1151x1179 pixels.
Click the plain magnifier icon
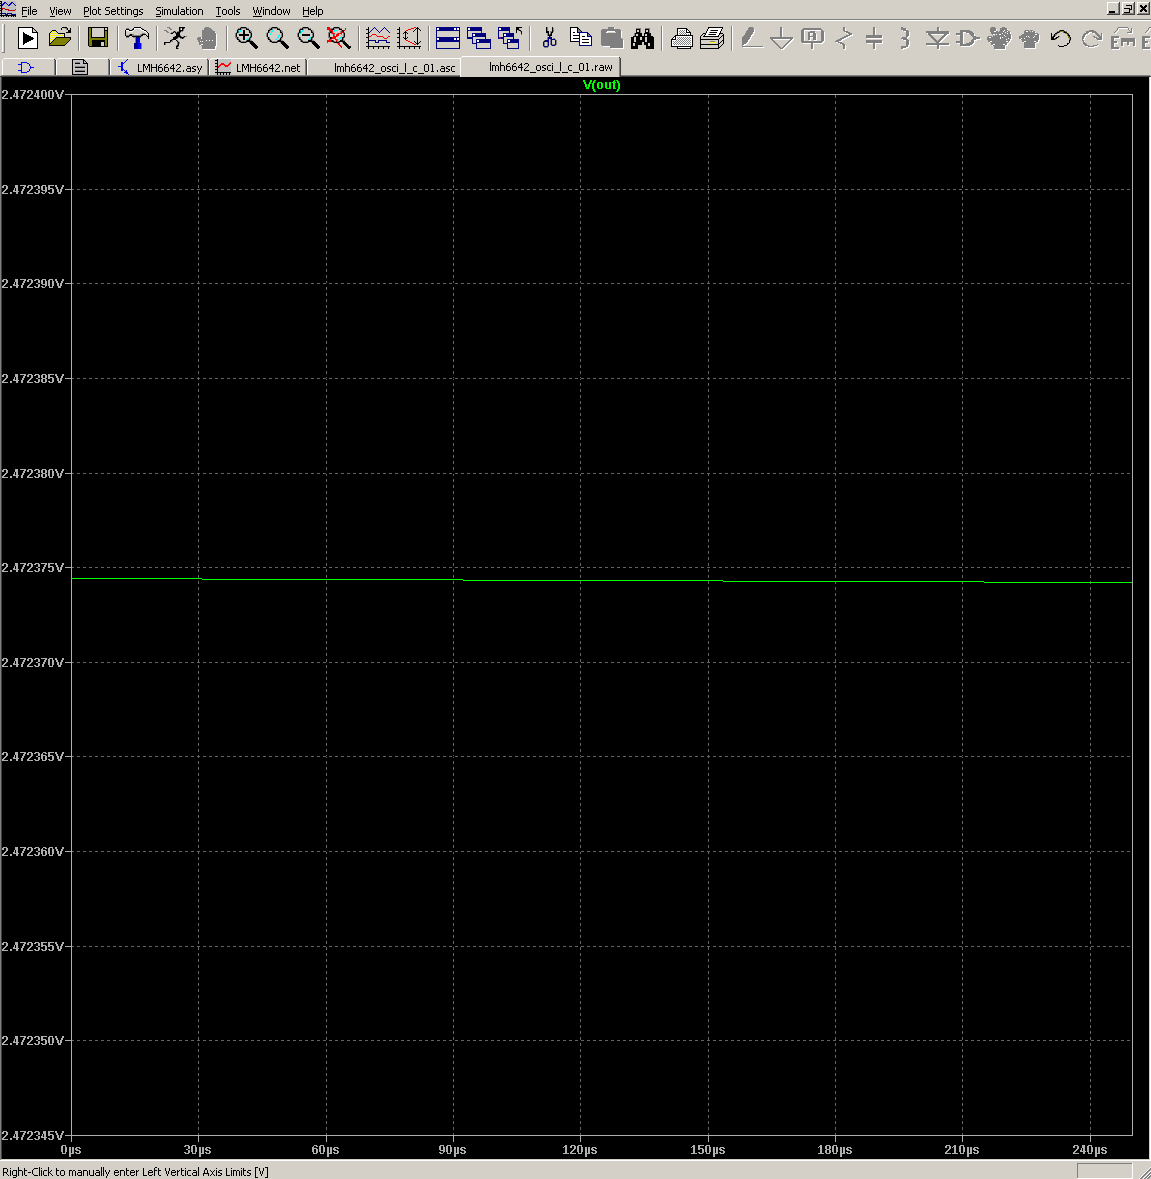277,38
